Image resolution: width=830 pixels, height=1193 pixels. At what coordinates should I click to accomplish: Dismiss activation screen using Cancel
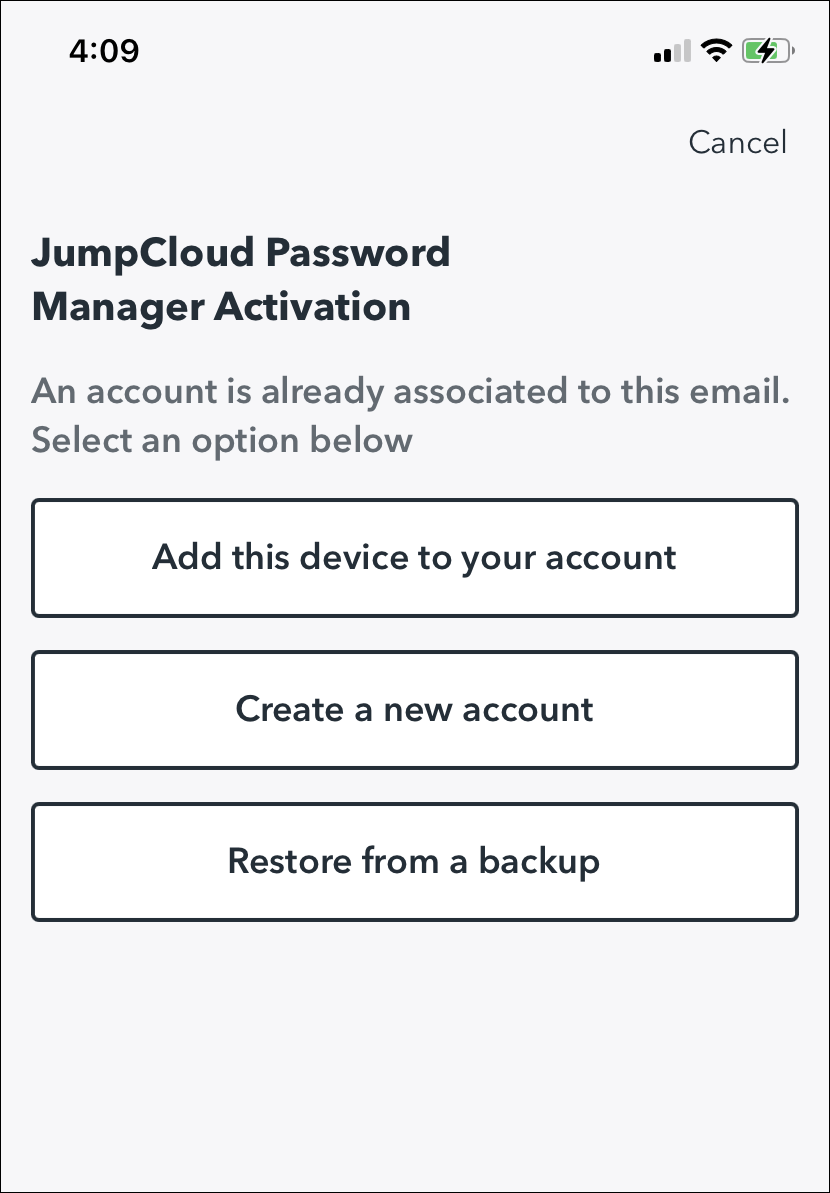coord(737,142)
